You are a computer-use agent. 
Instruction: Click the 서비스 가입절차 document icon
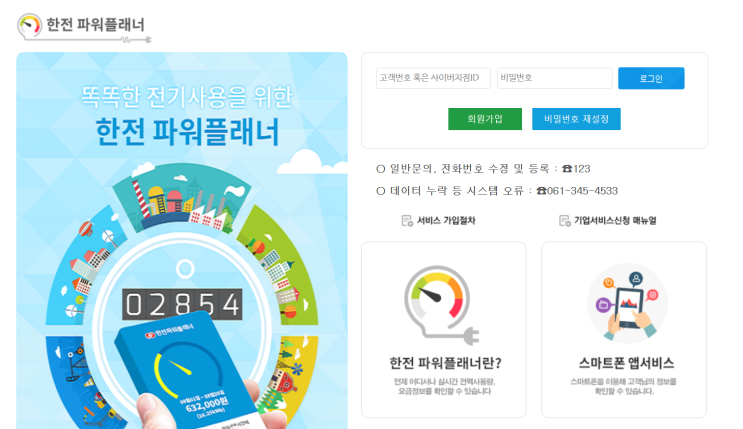point(407,221)
